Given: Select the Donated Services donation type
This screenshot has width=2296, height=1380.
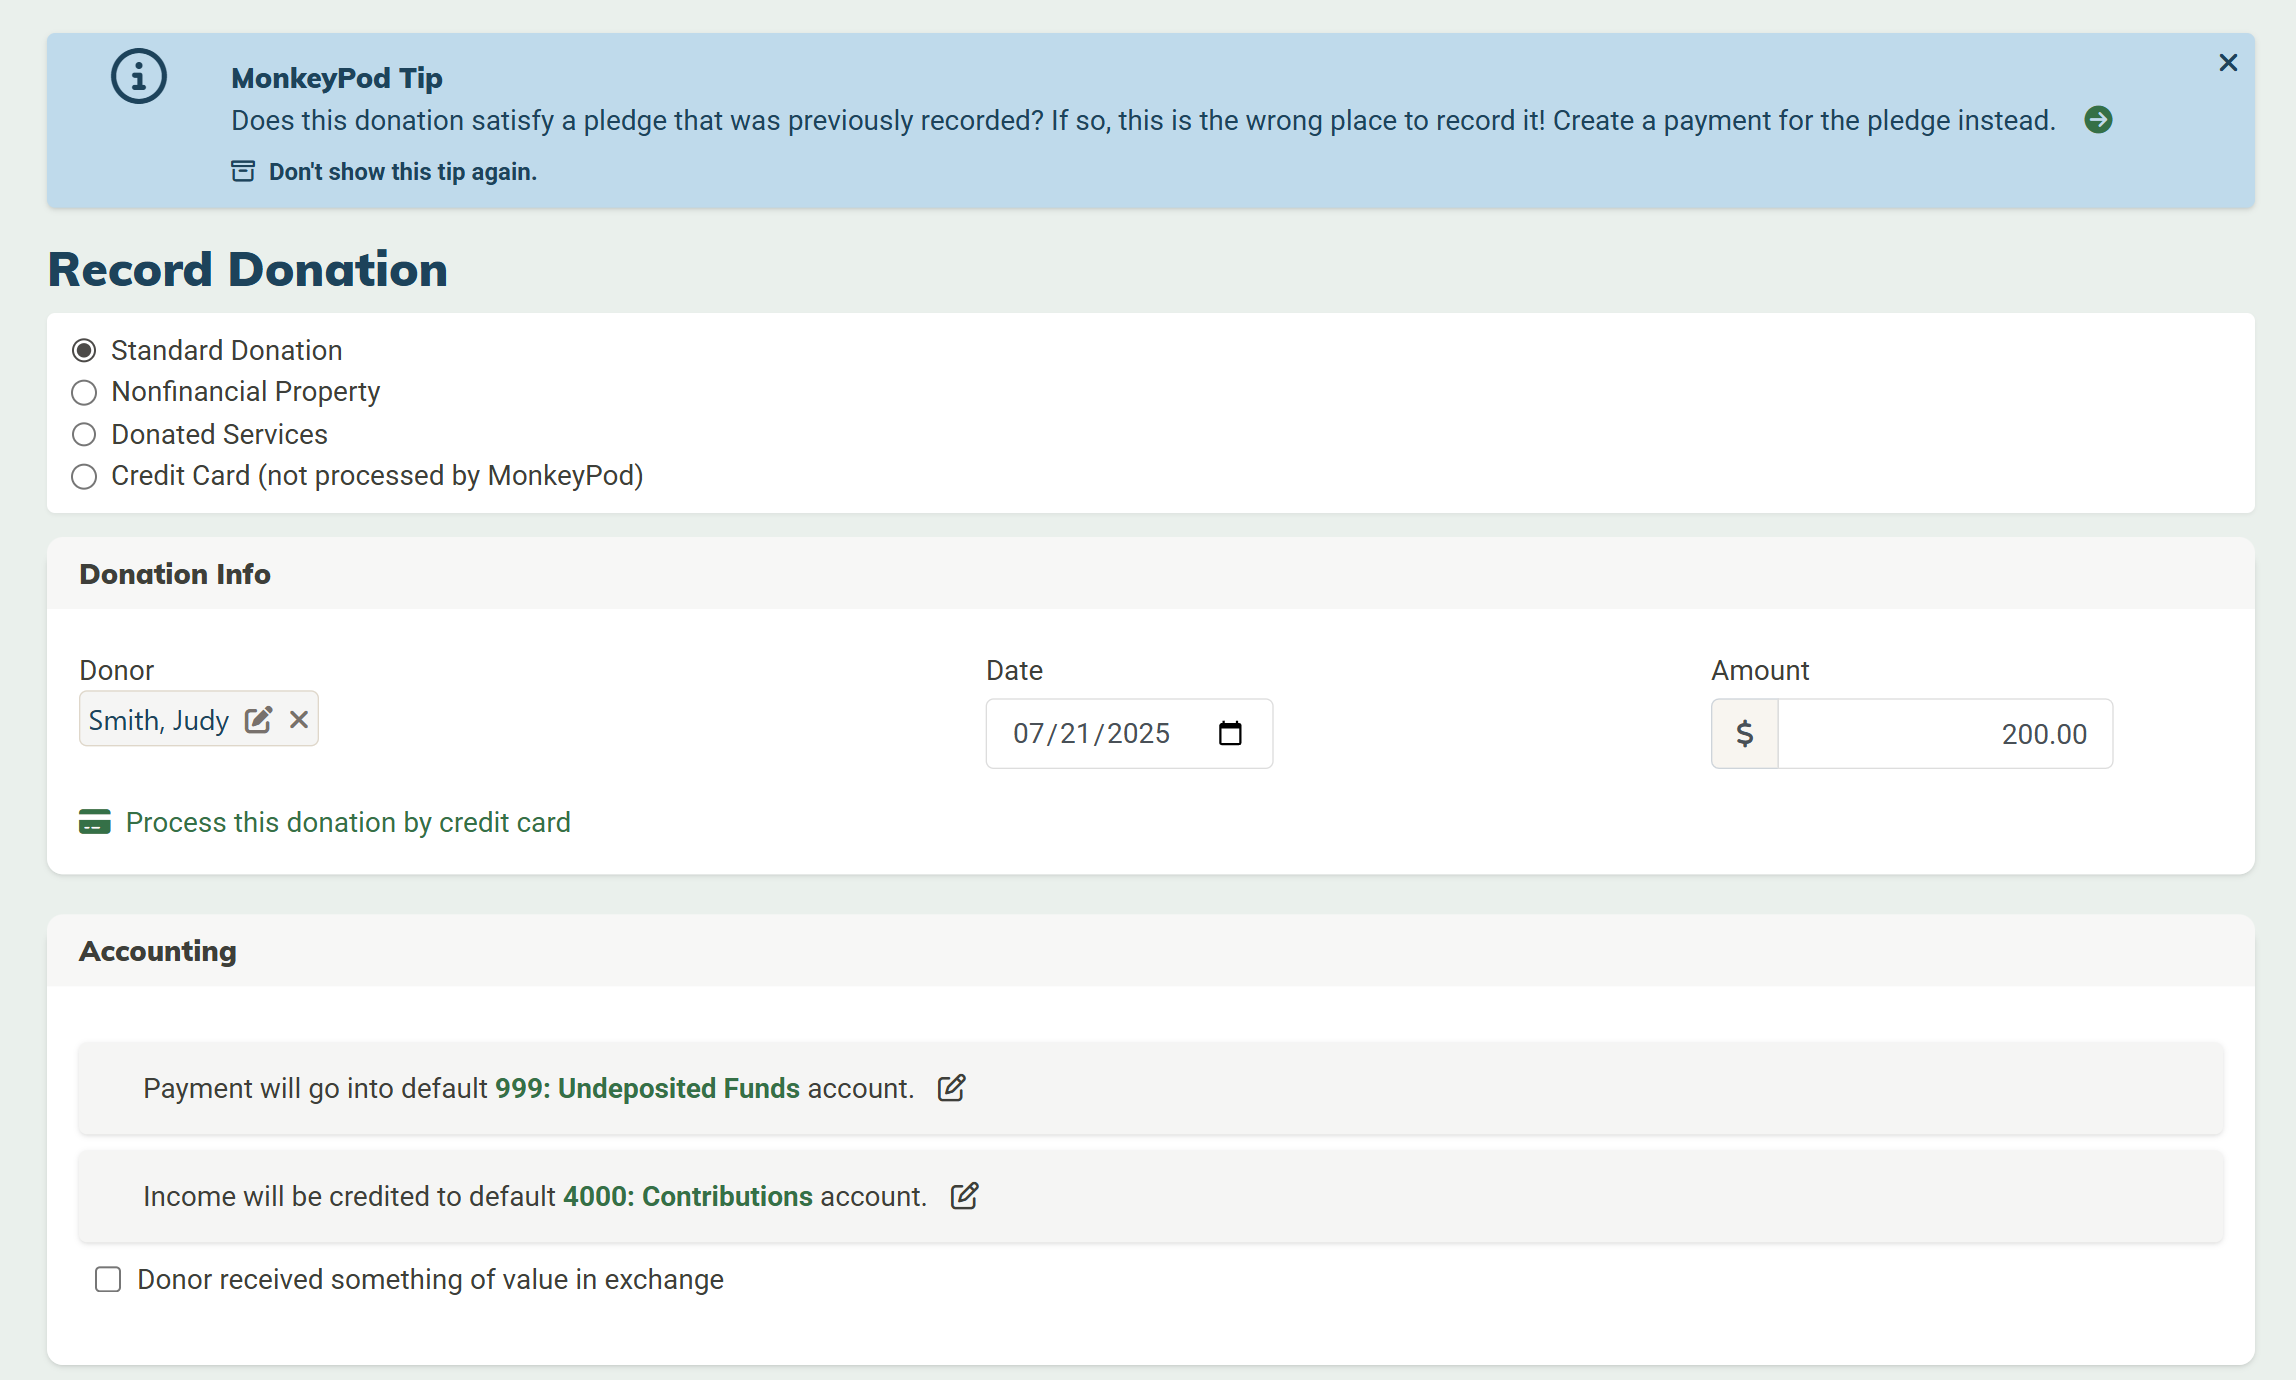Looking at the screenshot, I should [84, 434].
